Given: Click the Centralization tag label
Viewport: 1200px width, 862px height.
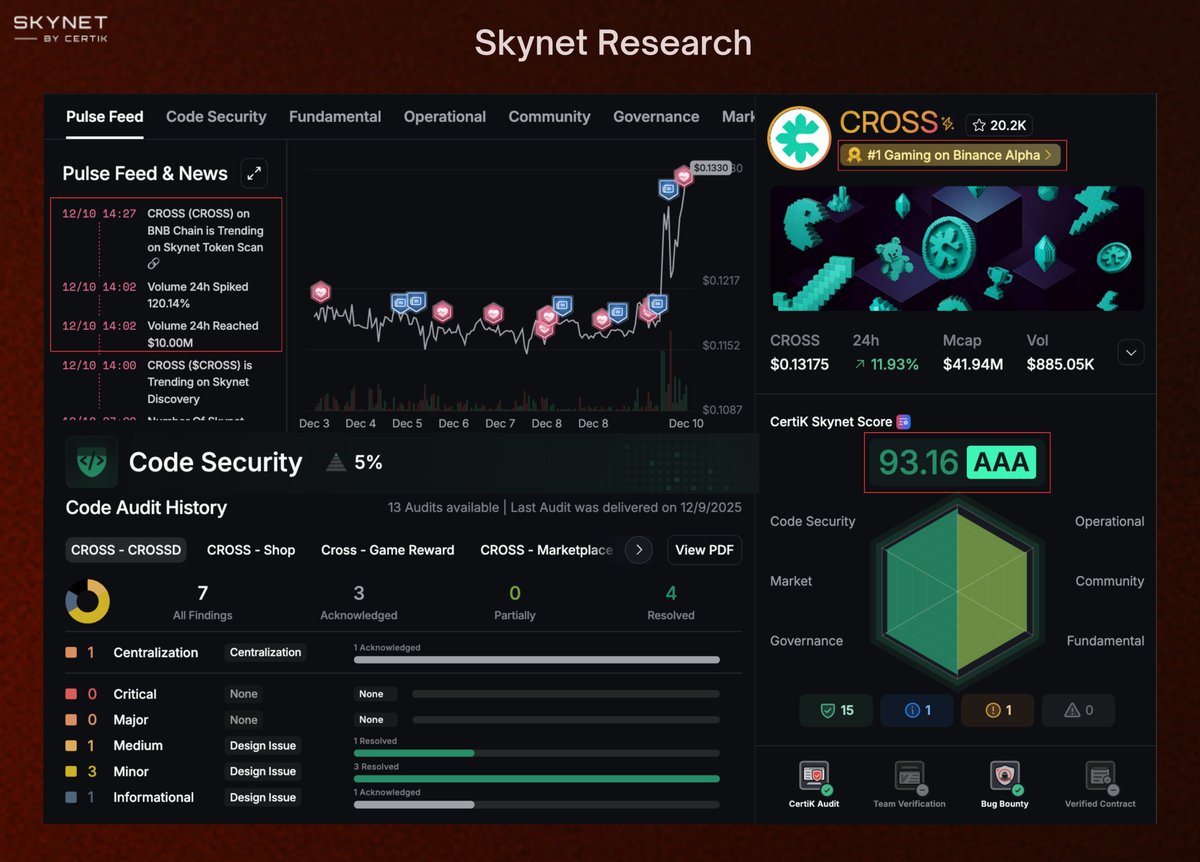Looking at the screenshot, I should tap(265, 652).
